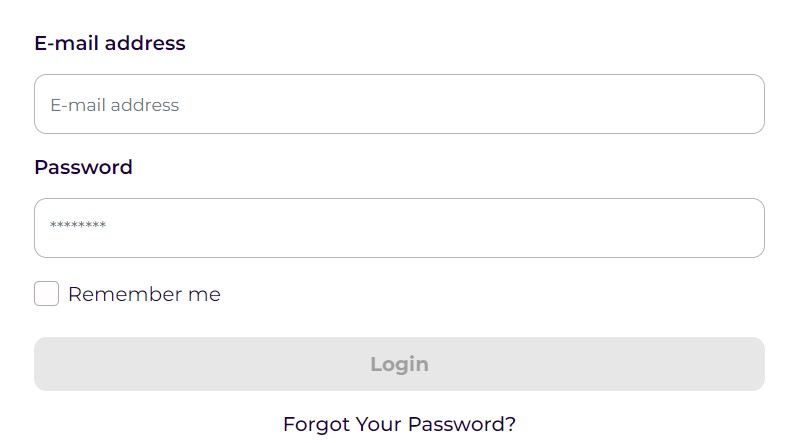Check the square box beside Remember me

click(47, 294)
